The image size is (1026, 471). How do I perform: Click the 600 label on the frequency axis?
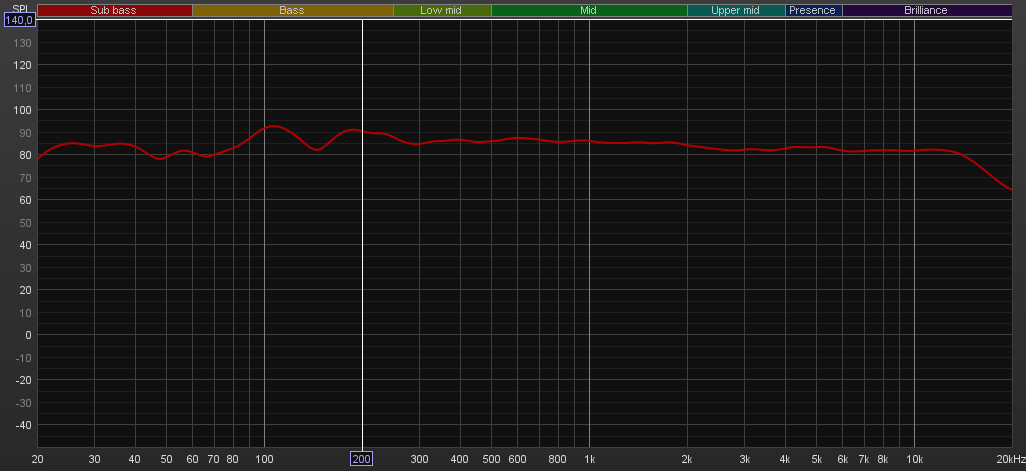(517, 459)
